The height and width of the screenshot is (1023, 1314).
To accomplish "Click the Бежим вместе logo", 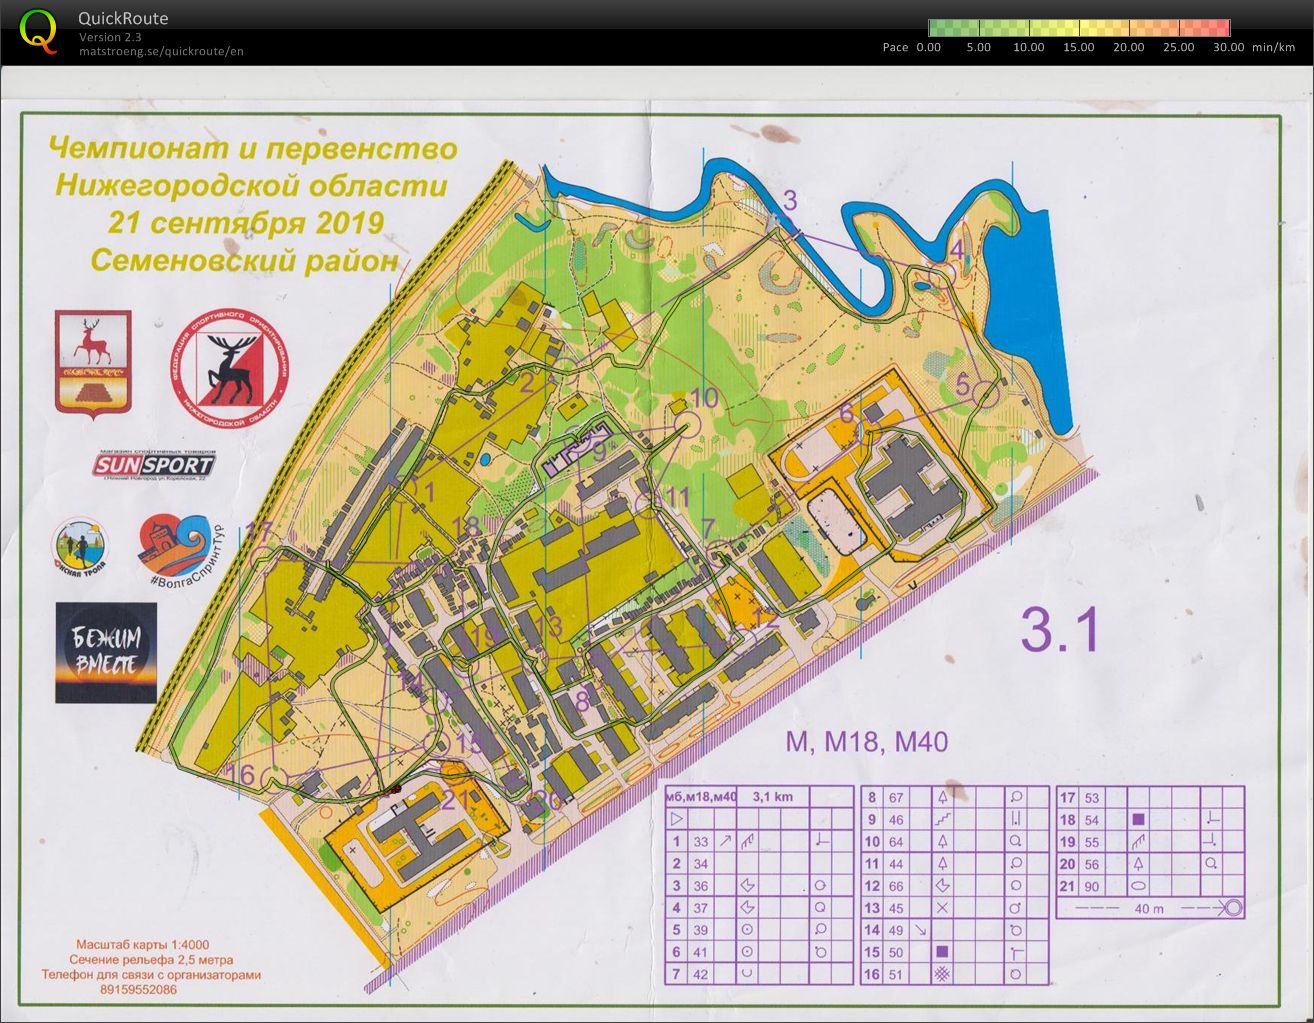I will (106, 652).
